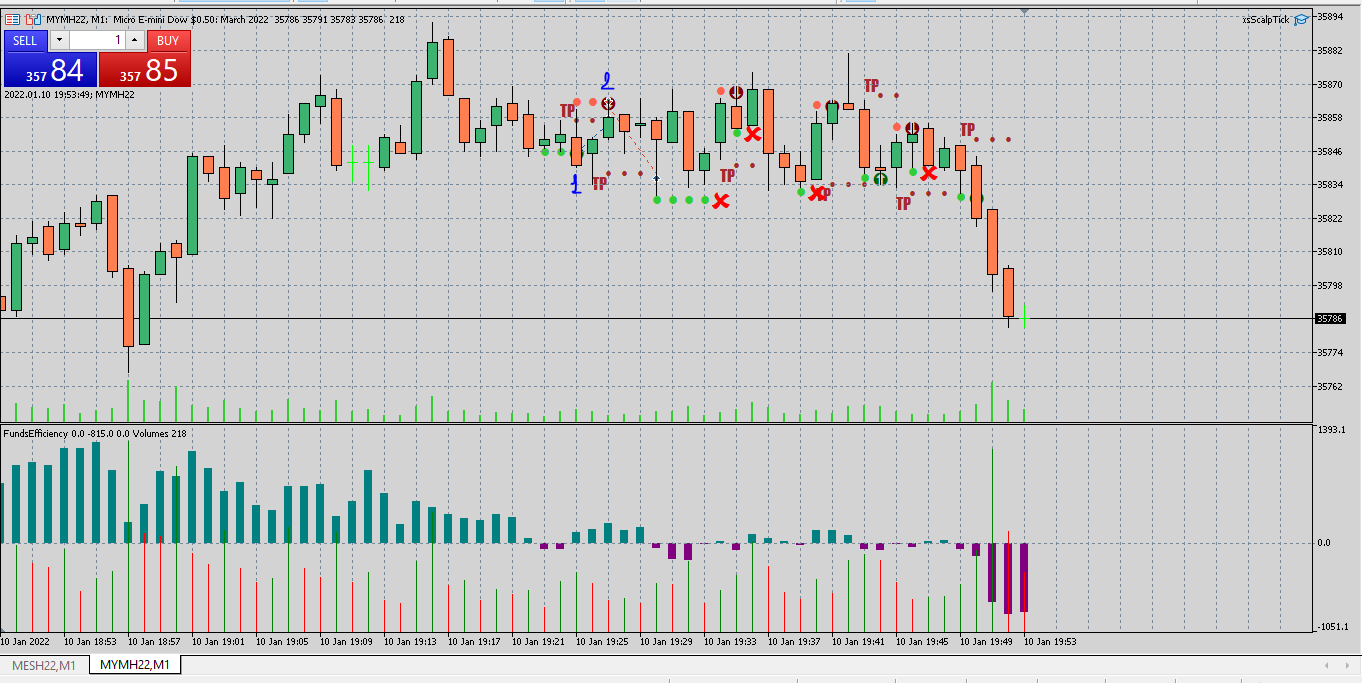Click the 0.0 indicator zero level label
1362x683 pixels.
1323,543
